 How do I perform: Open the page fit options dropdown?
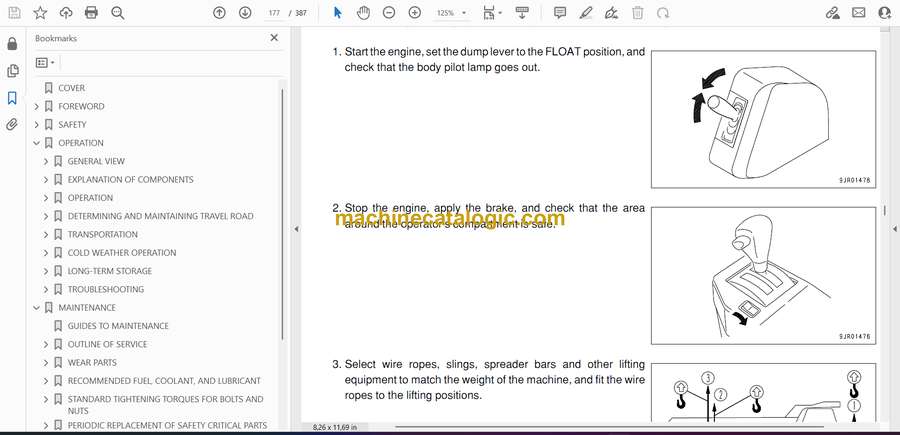click(x=492, y=13)
